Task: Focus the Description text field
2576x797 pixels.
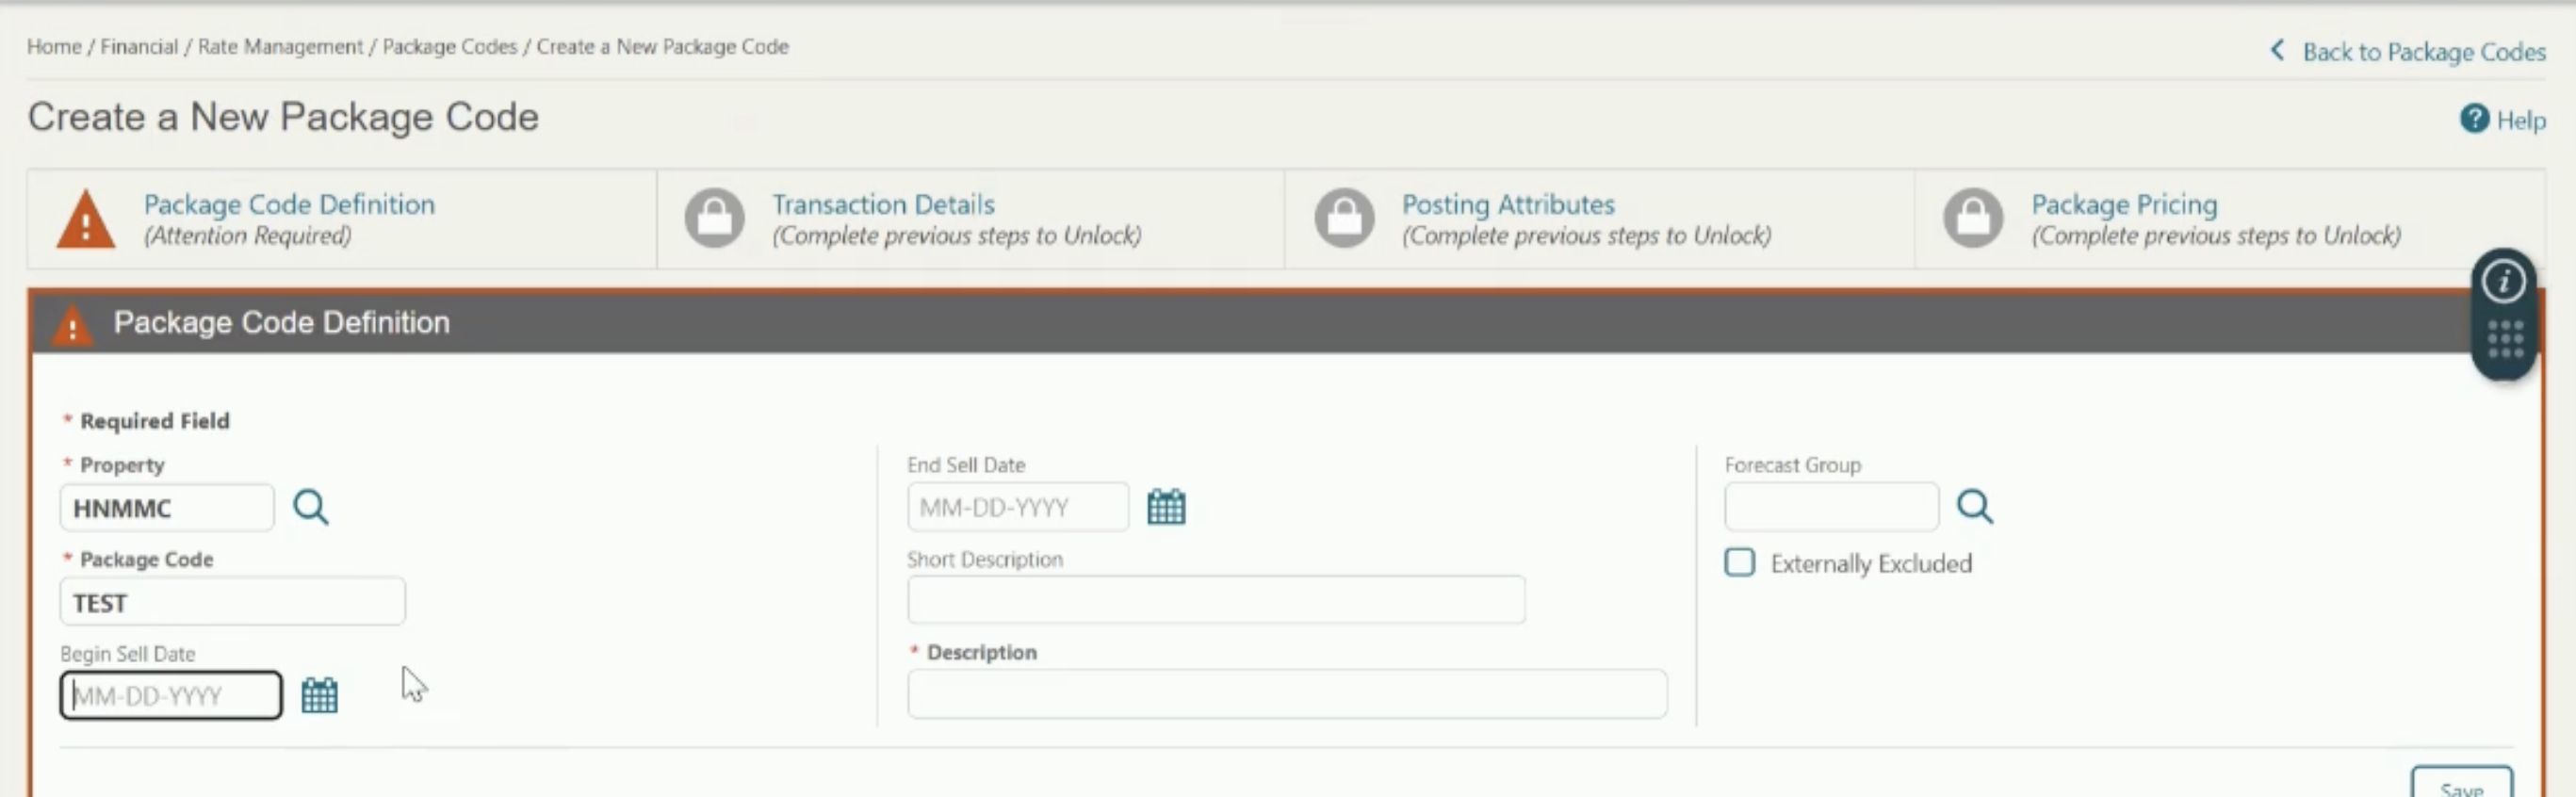Action: pos(1287,694)
